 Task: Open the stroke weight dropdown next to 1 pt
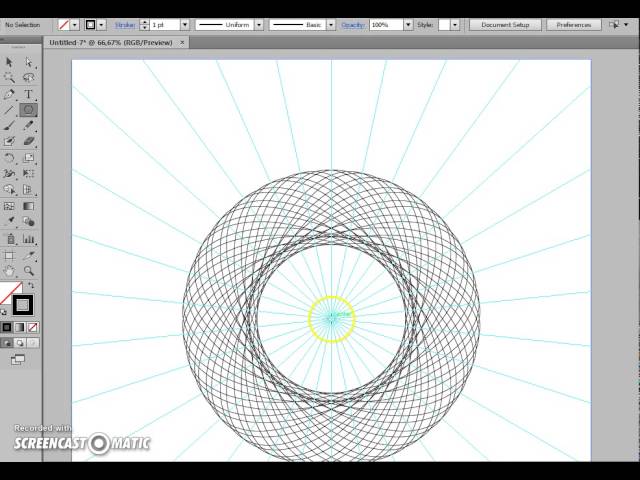pyautogui.click(x=185, y=25)
